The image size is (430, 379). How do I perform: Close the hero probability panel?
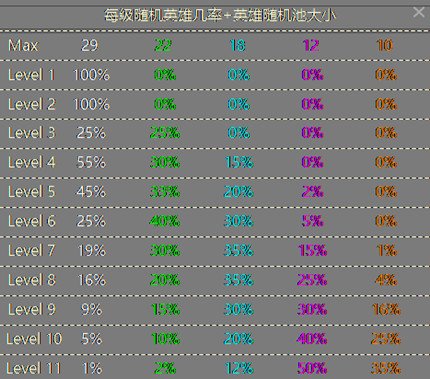(x=418, y=13)
